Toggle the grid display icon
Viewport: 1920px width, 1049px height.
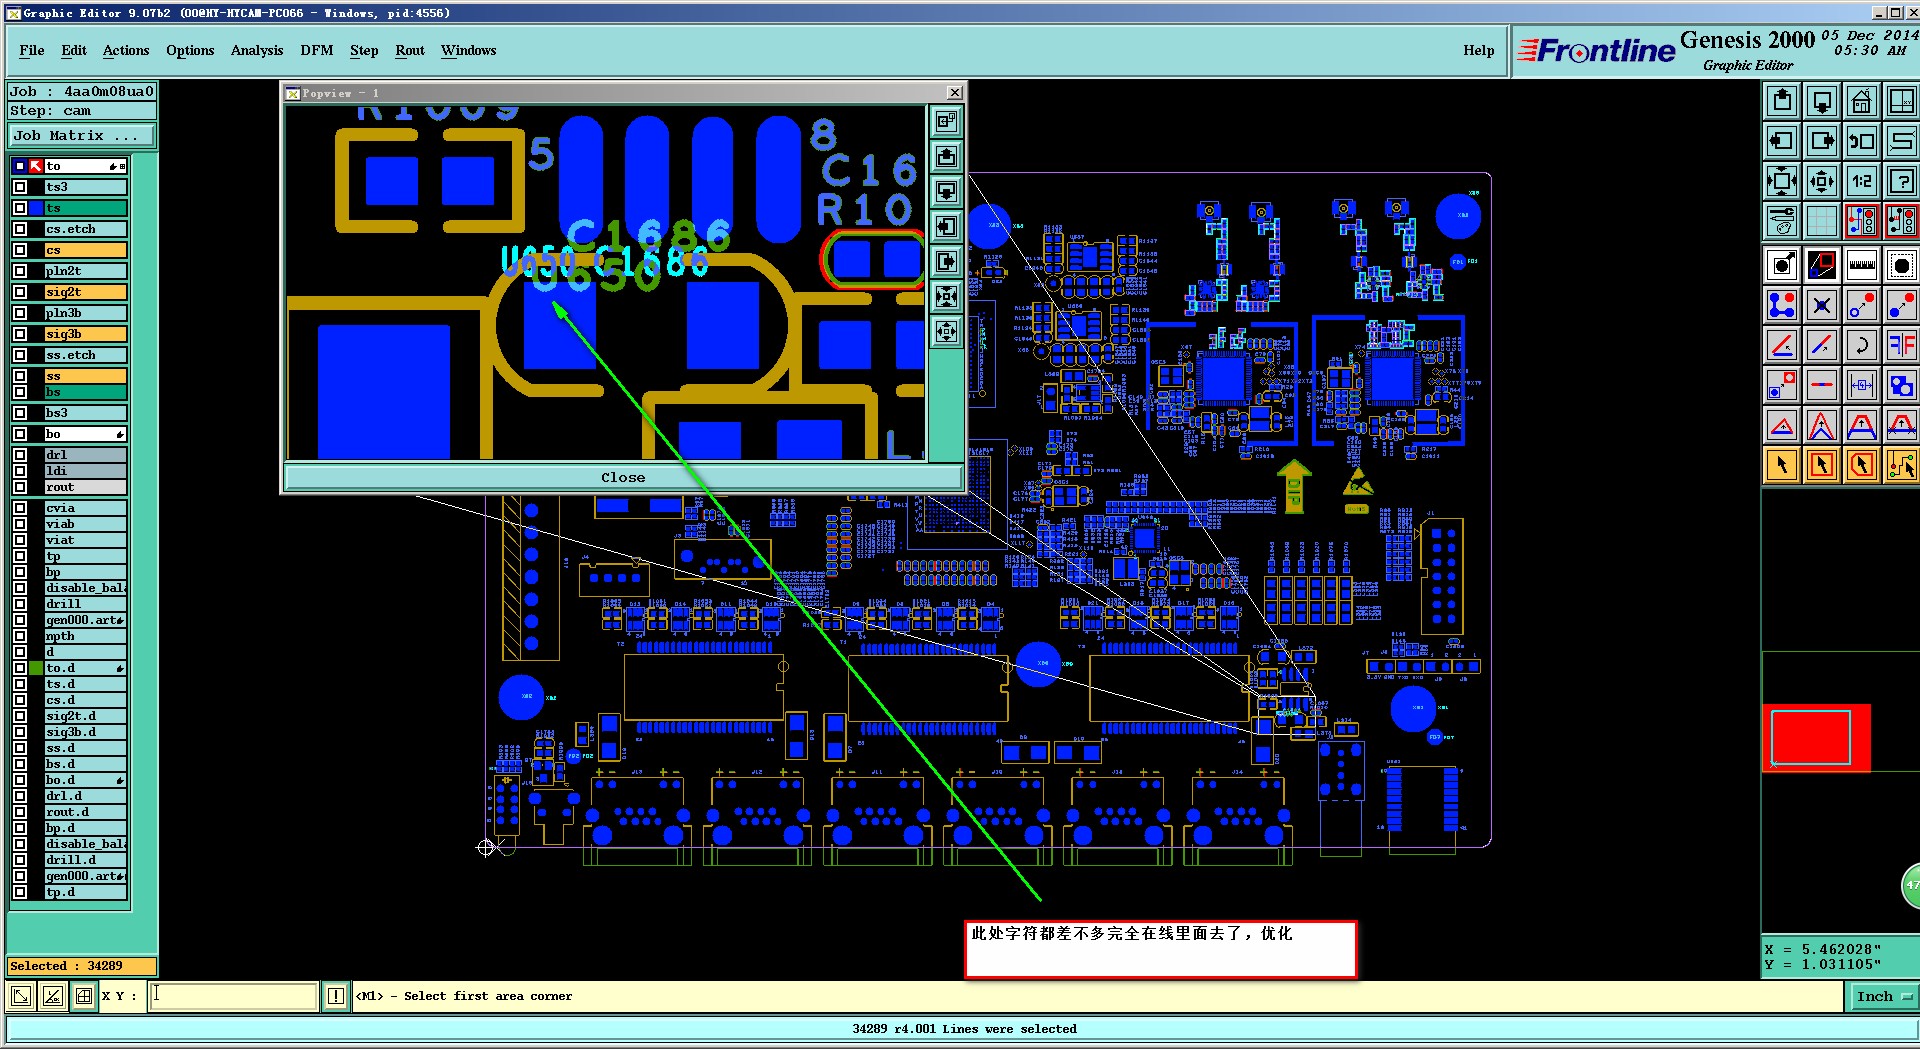coord(1822,221)
